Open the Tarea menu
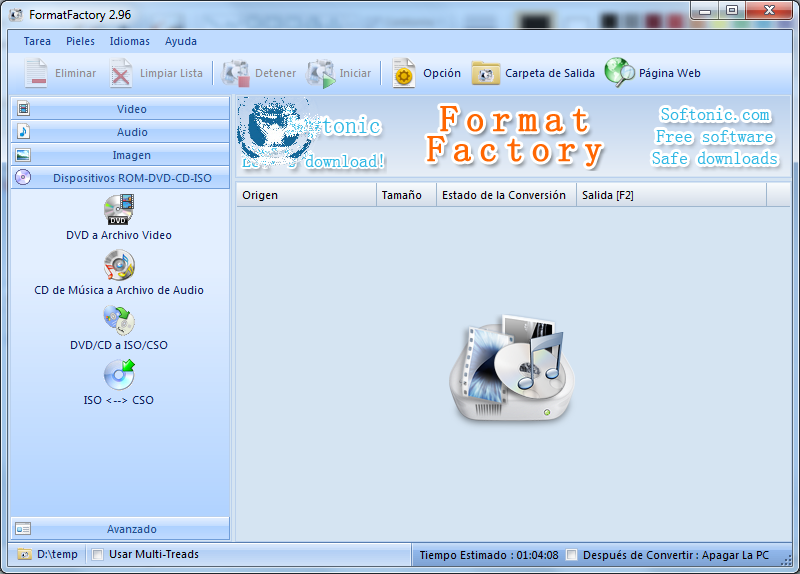 tap(37, 41)
